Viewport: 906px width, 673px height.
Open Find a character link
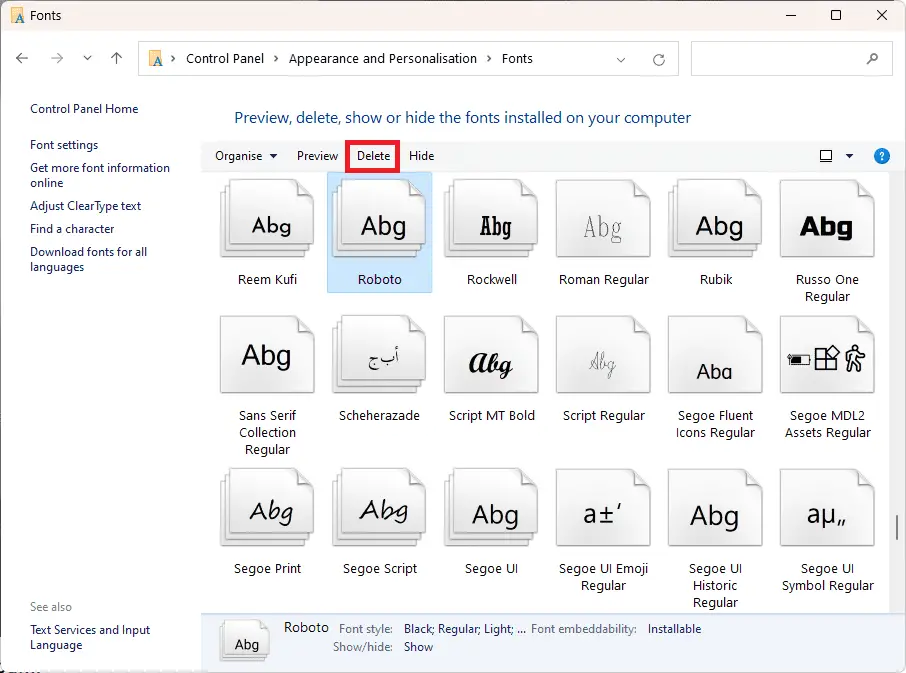(72, 229)
